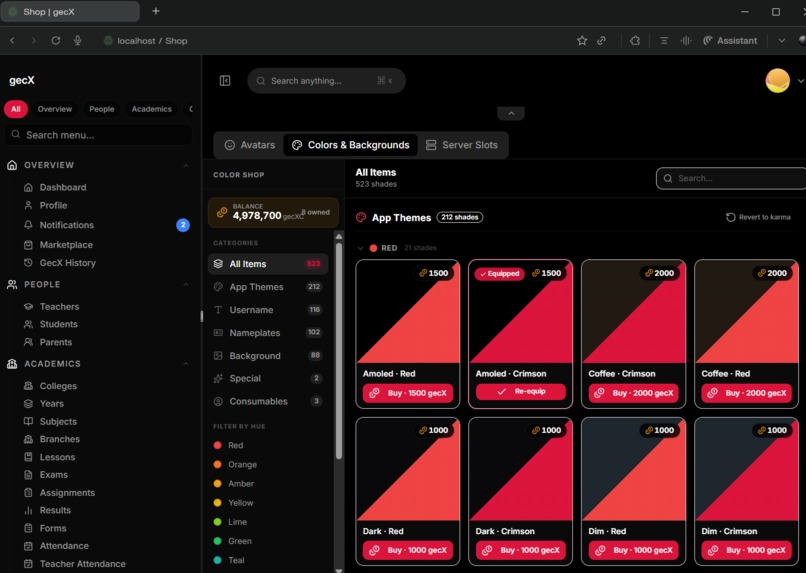This screenshot has height=573, width=806.
Task: Select the Username category
Action: (268, 310)
